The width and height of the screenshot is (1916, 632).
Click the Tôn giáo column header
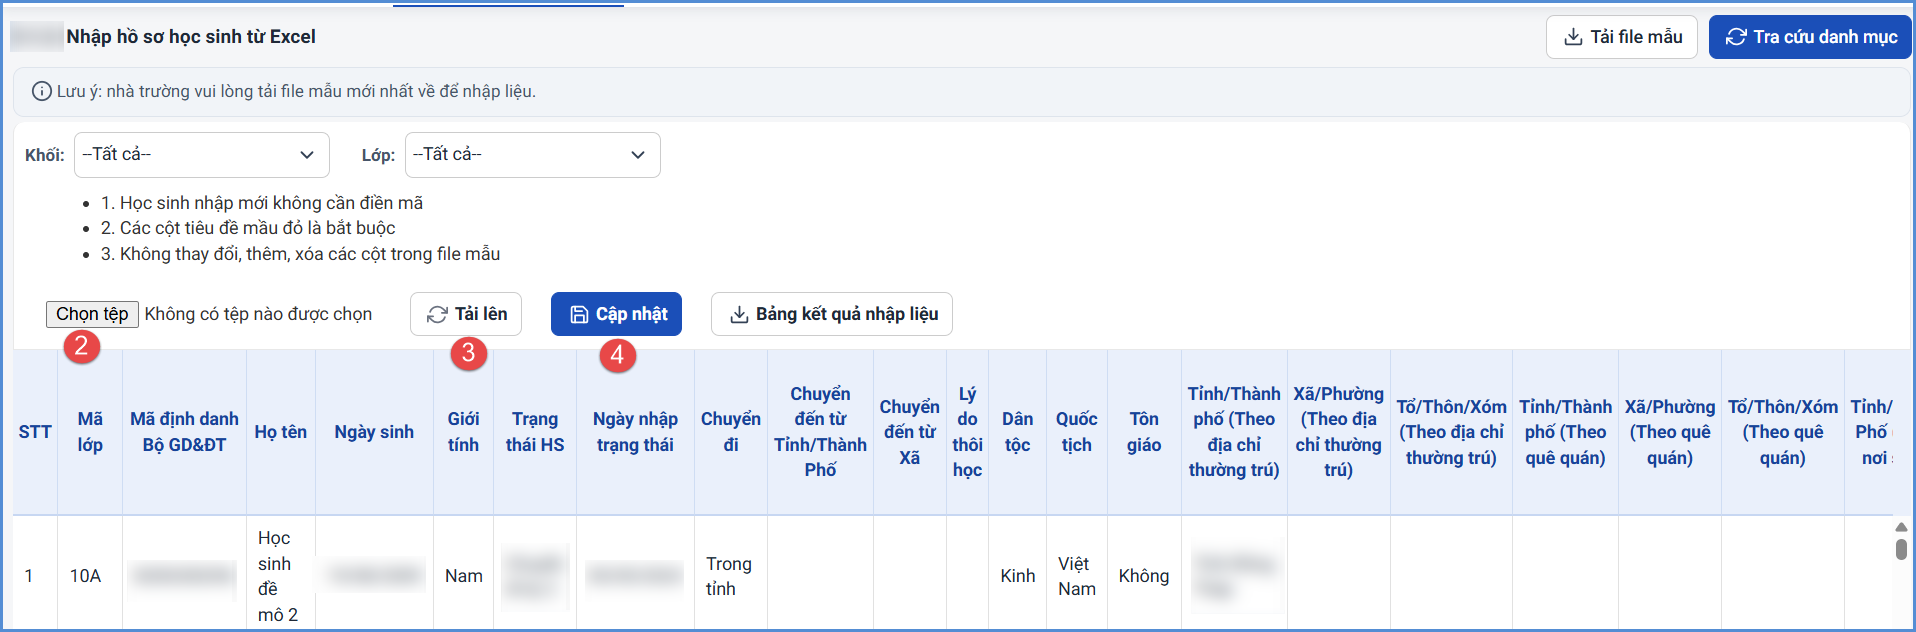[1144, 432]
